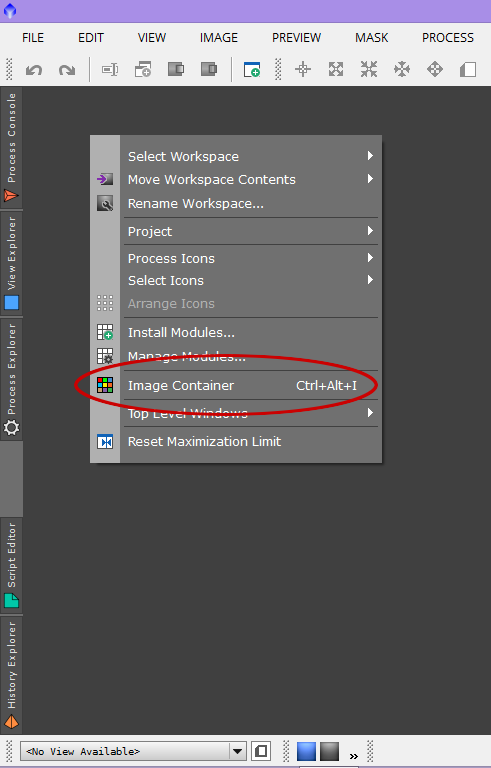Screen dimensions: 491x768
Task: Show more bottom toolbar items chevron
Action: pyautogui.click(x=353, y=756)
